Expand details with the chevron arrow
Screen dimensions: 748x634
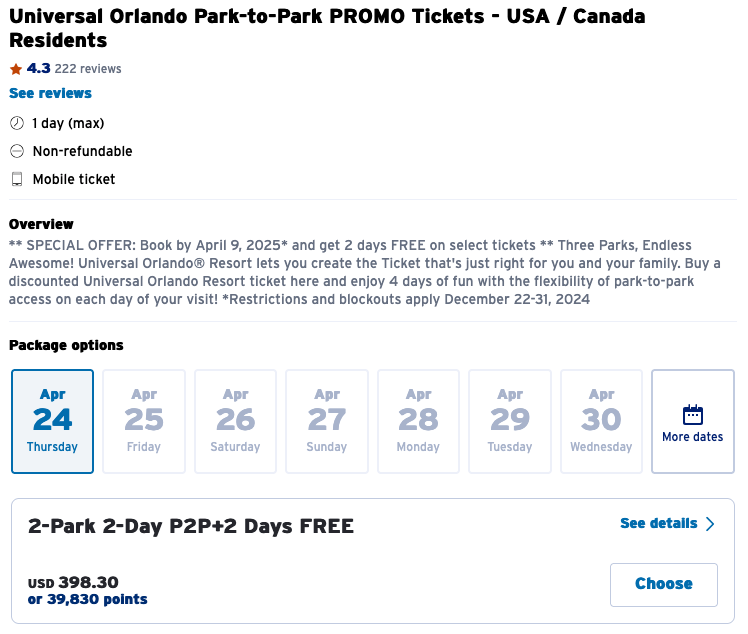[710, 524]
